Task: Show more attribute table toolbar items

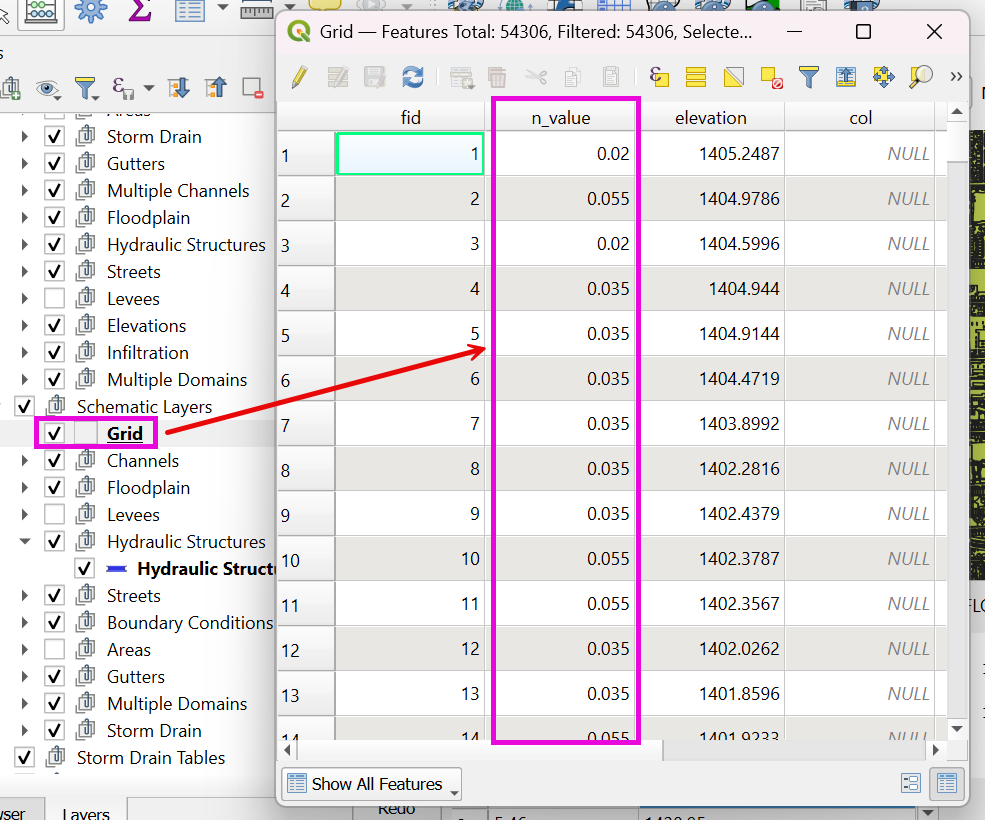Action: pos(955,77)
